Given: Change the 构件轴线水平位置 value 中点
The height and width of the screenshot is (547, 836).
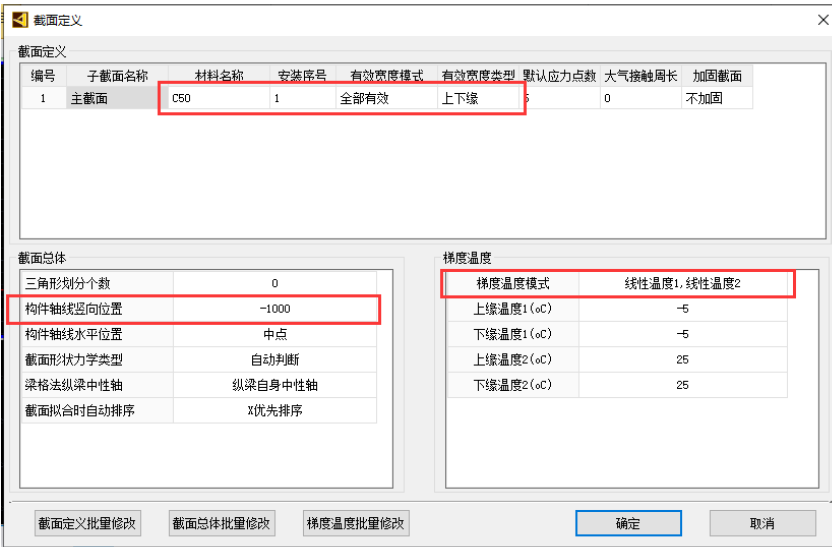Looking at the screenshot, I should point(275,334).
